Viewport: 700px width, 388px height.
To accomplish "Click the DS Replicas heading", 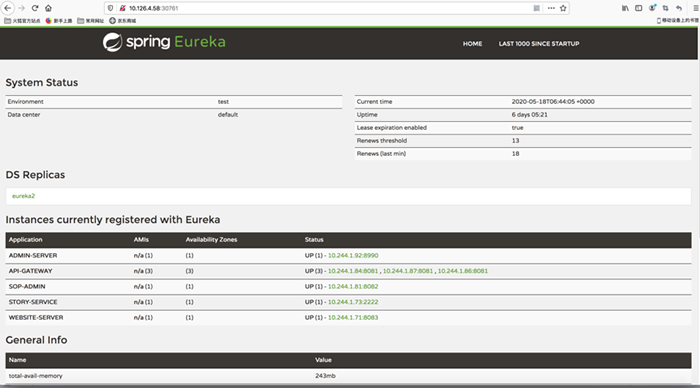I will [x=35, y=175].
